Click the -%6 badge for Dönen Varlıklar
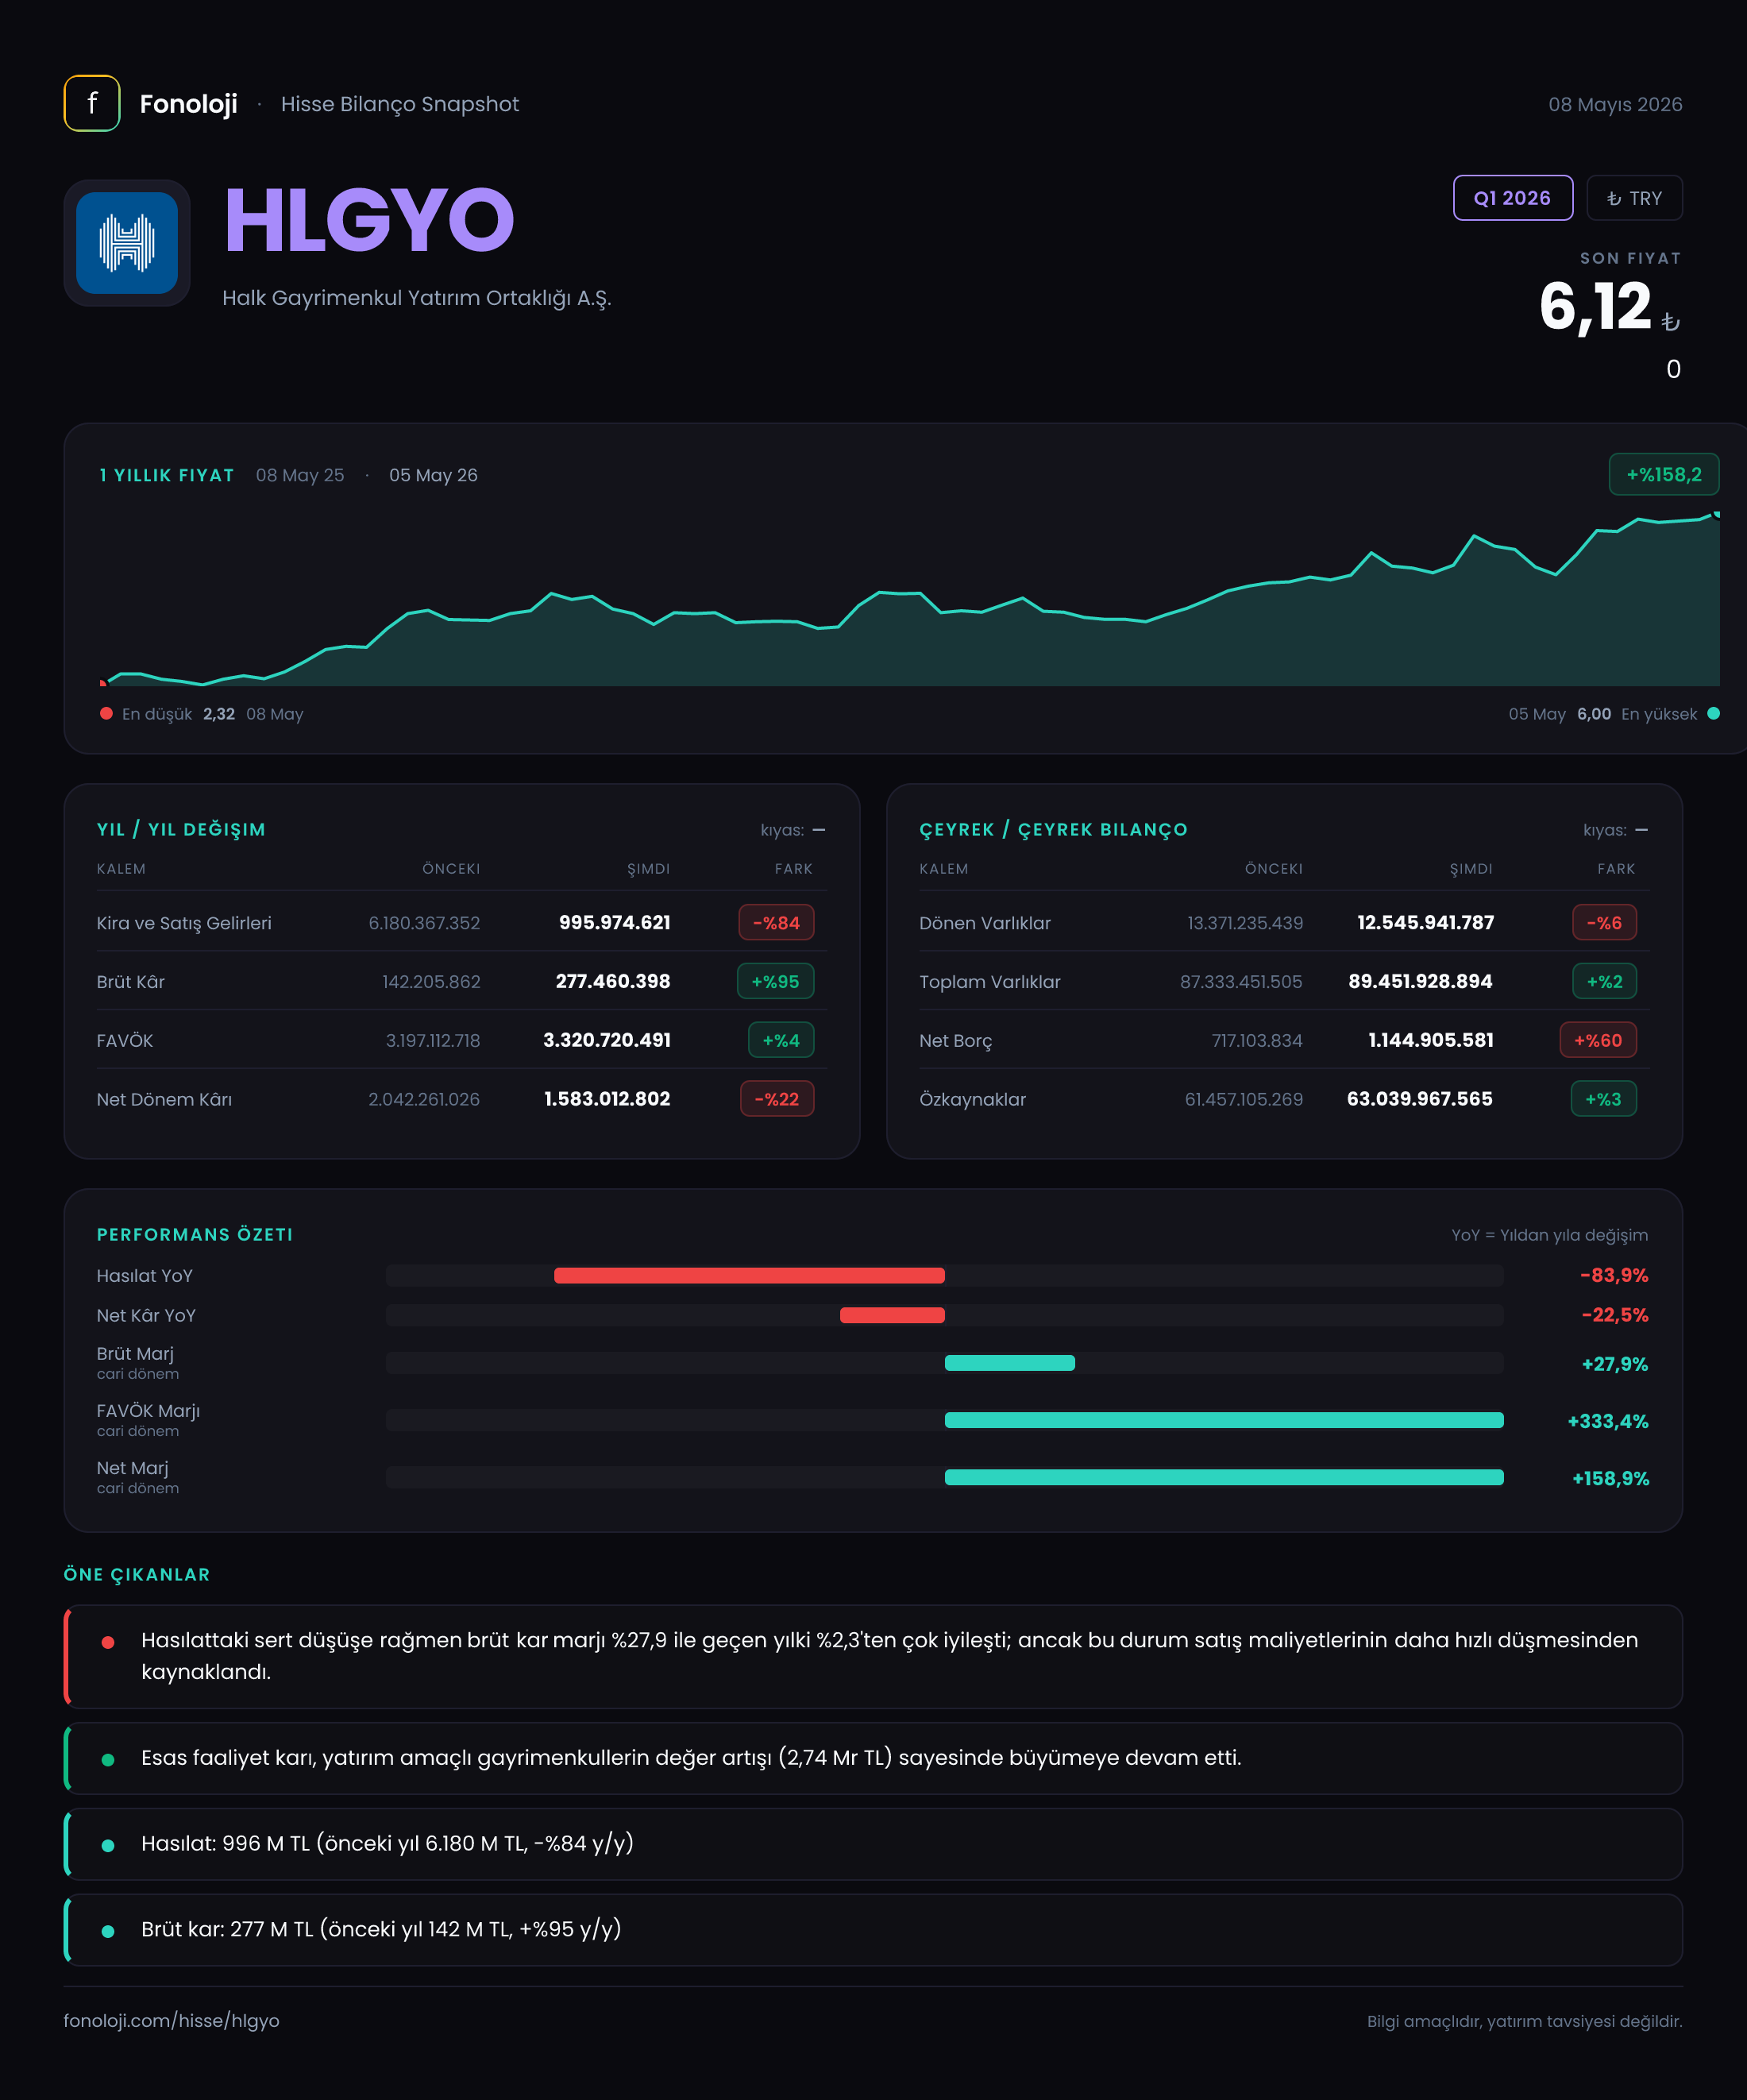Image resolution: width=1747 pixels, height=2100 pixels. (x=1604, y=923)
